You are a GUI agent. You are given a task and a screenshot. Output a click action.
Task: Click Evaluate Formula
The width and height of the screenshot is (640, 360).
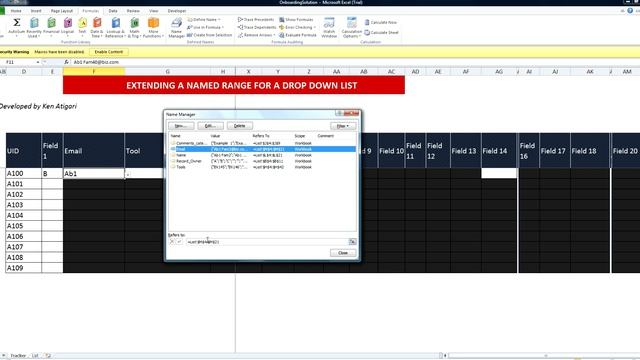[298, 35]
